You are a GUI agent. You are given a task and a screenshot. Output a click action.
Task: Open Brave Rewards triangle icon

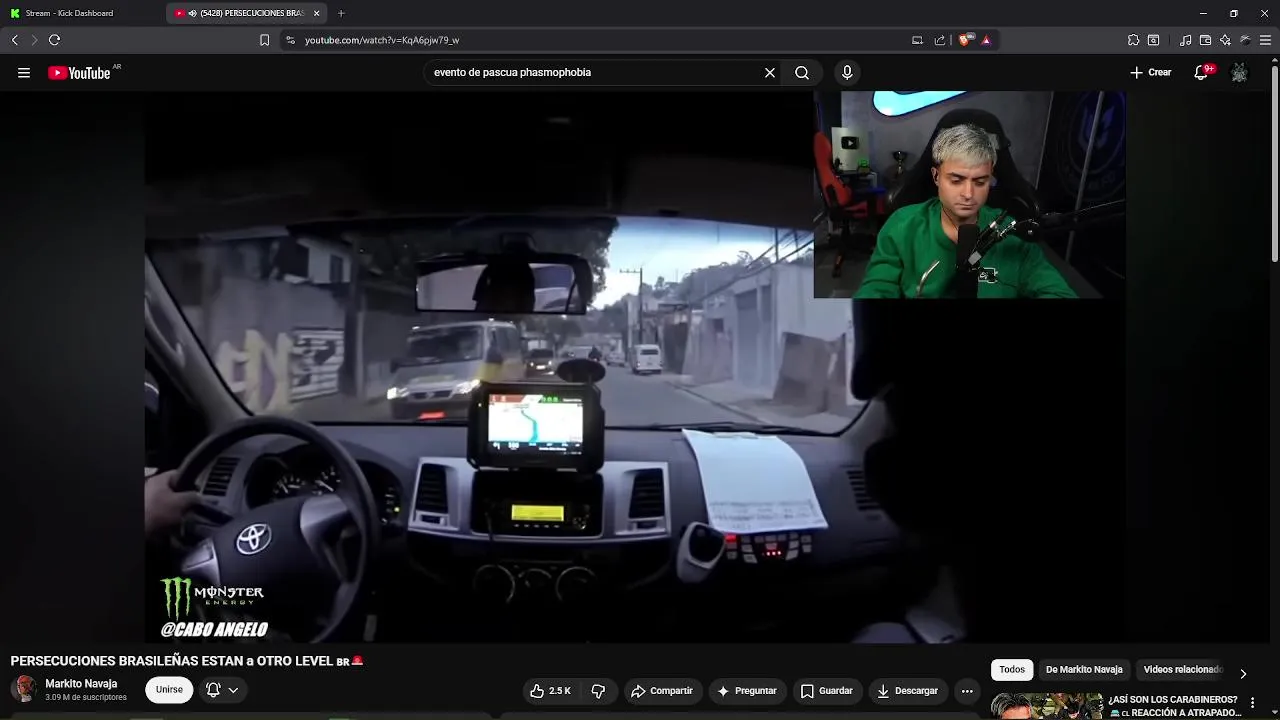pyautogui.click(x=986, y=40)
